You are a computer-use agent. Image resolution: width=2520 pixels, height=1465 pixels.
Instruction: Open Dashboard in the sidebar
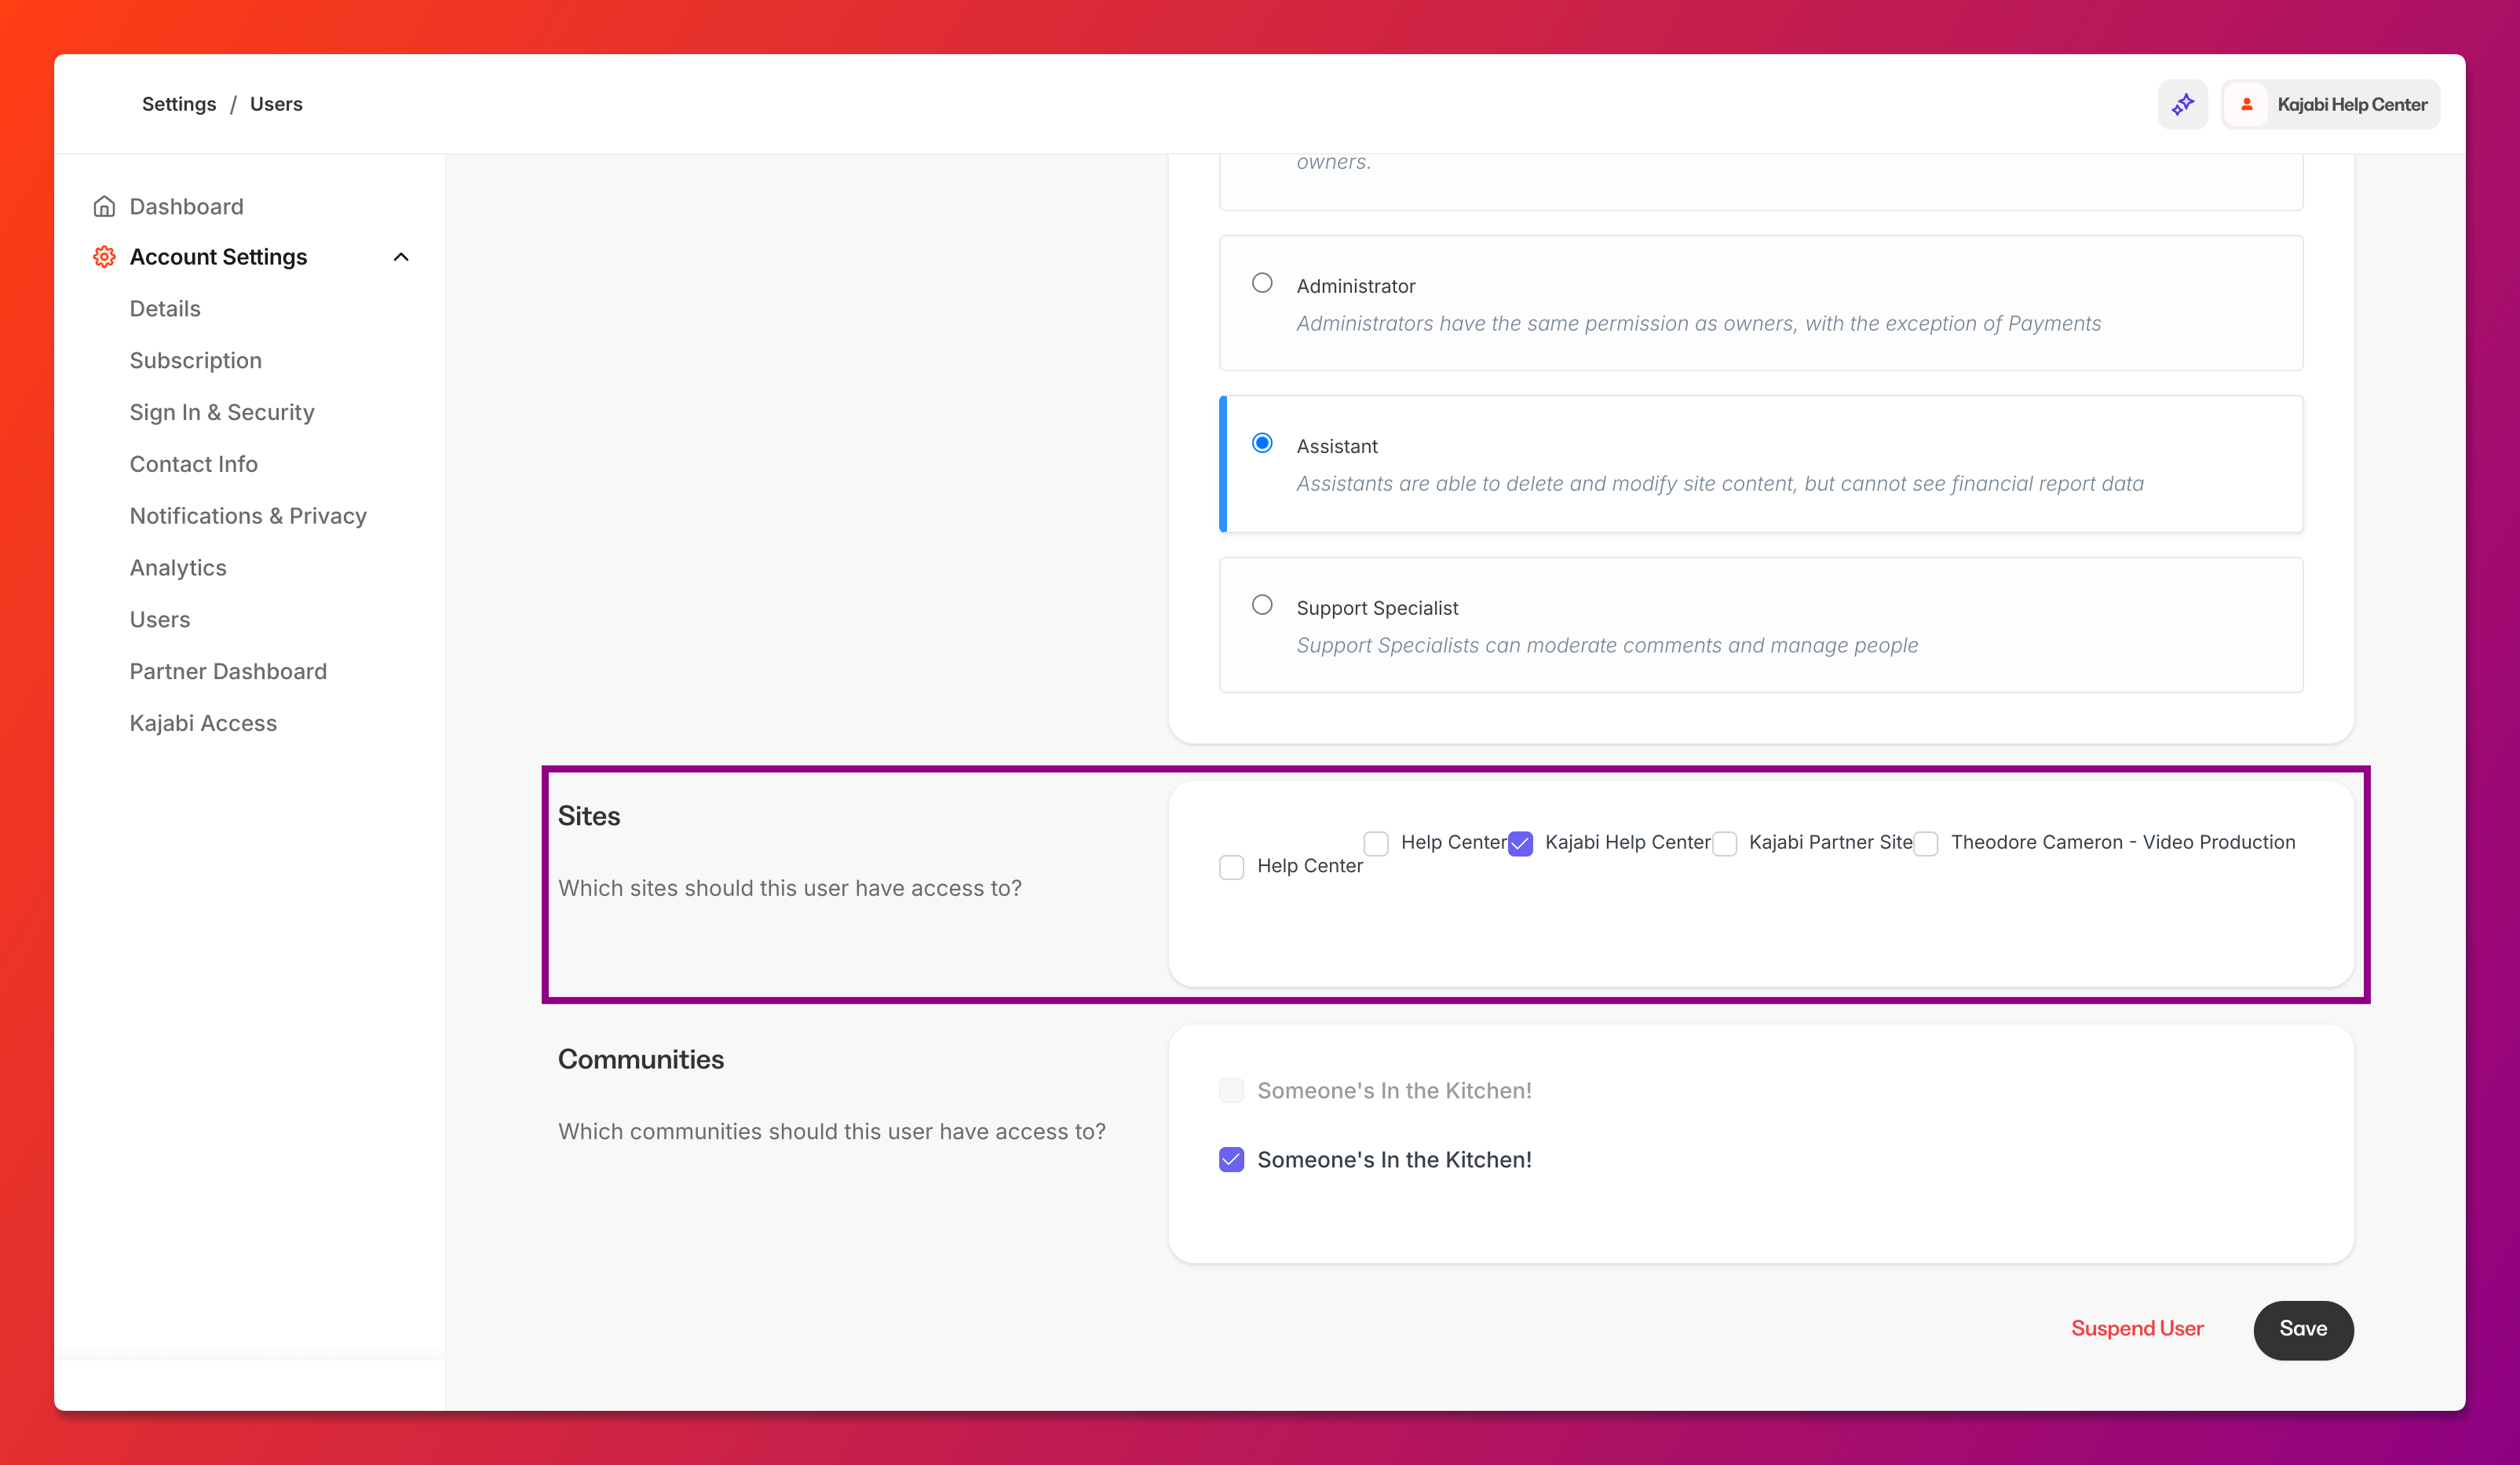(x=186, y=206)
